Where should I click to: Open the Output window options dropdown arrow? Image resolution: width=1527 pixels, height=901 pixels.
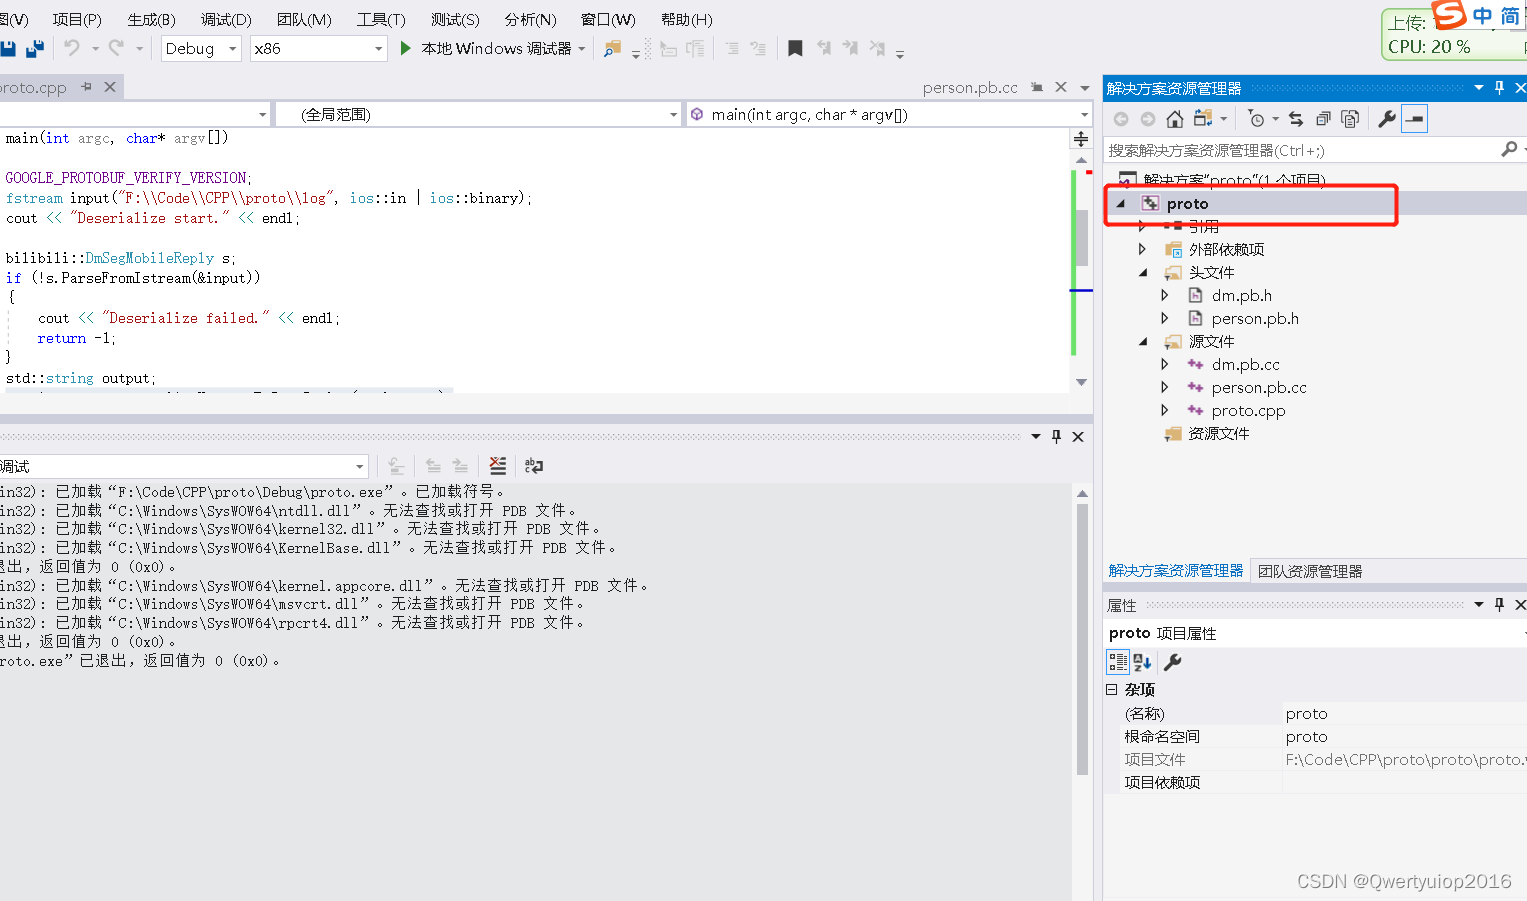point(1036,437)
